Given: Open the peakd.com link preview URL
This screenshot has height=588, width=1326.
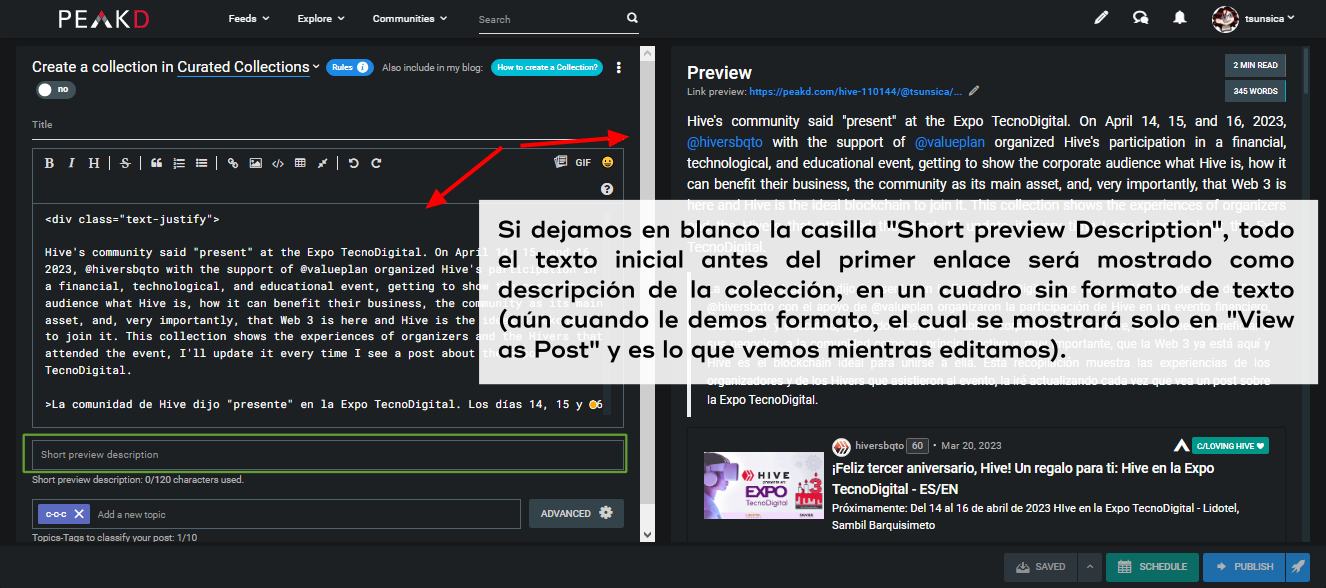Looking at the screenshot, I should coord(856,91).
